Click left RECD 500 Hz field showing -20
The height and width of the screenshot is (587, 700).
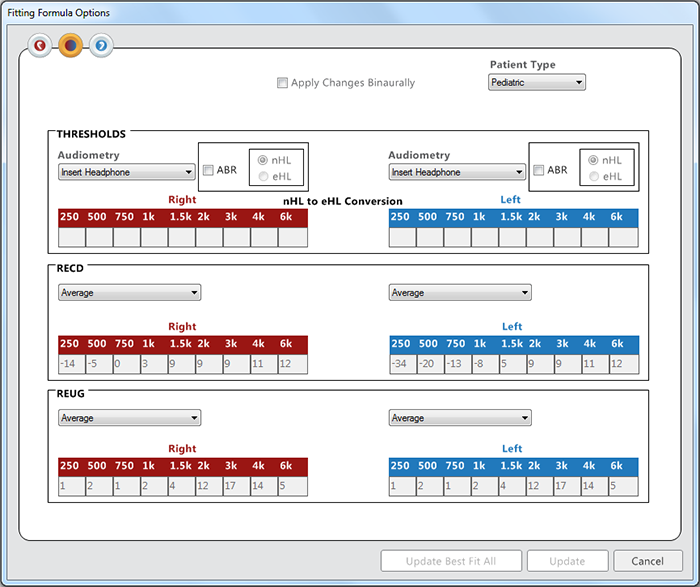click(x=431, y=364)
